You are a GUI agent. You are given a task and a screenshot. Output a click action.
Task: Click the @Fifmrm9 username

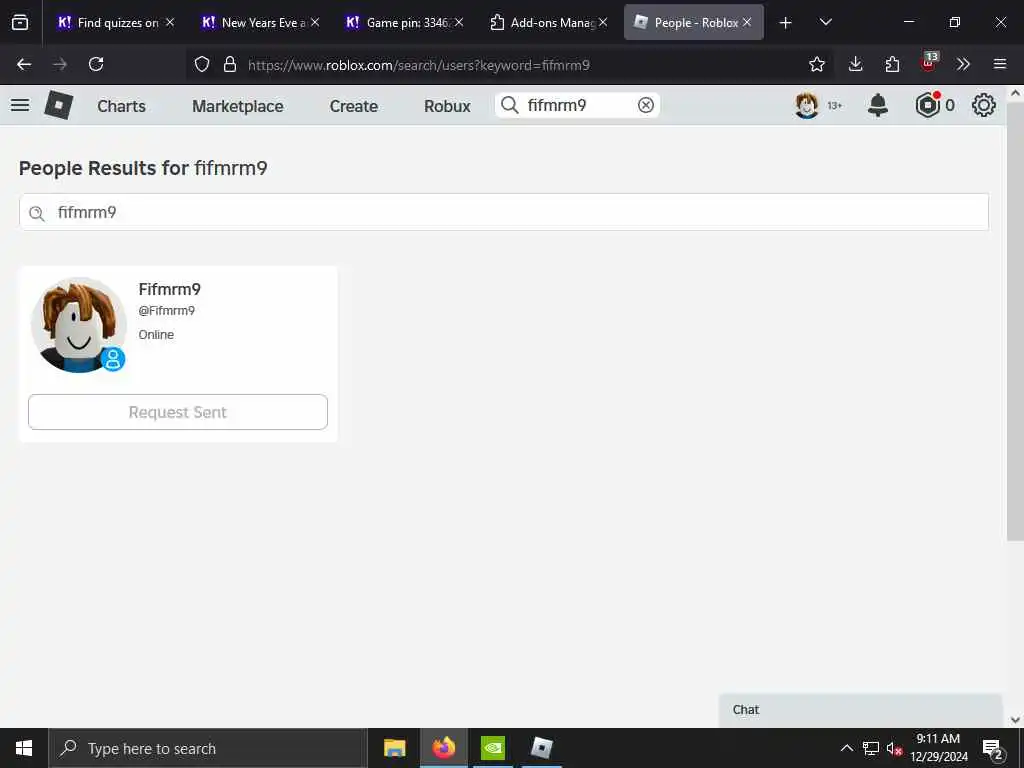pyautogui.click(x=167, y=311)
